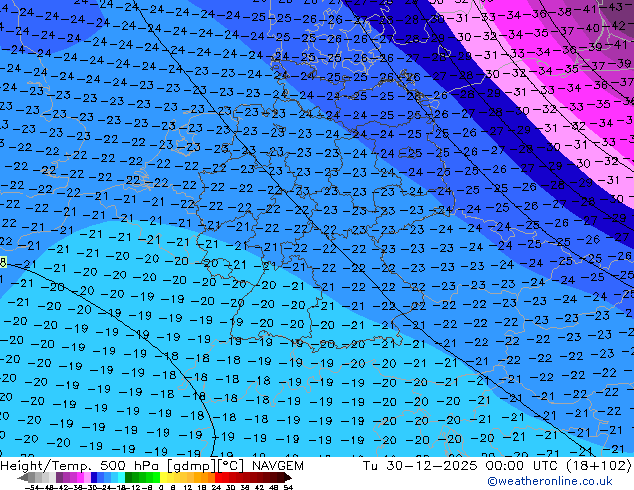The image size is (634, 490).
Task: Select the Height/Temp. title text
Action: pyautogui.click(x=46, y=466)
